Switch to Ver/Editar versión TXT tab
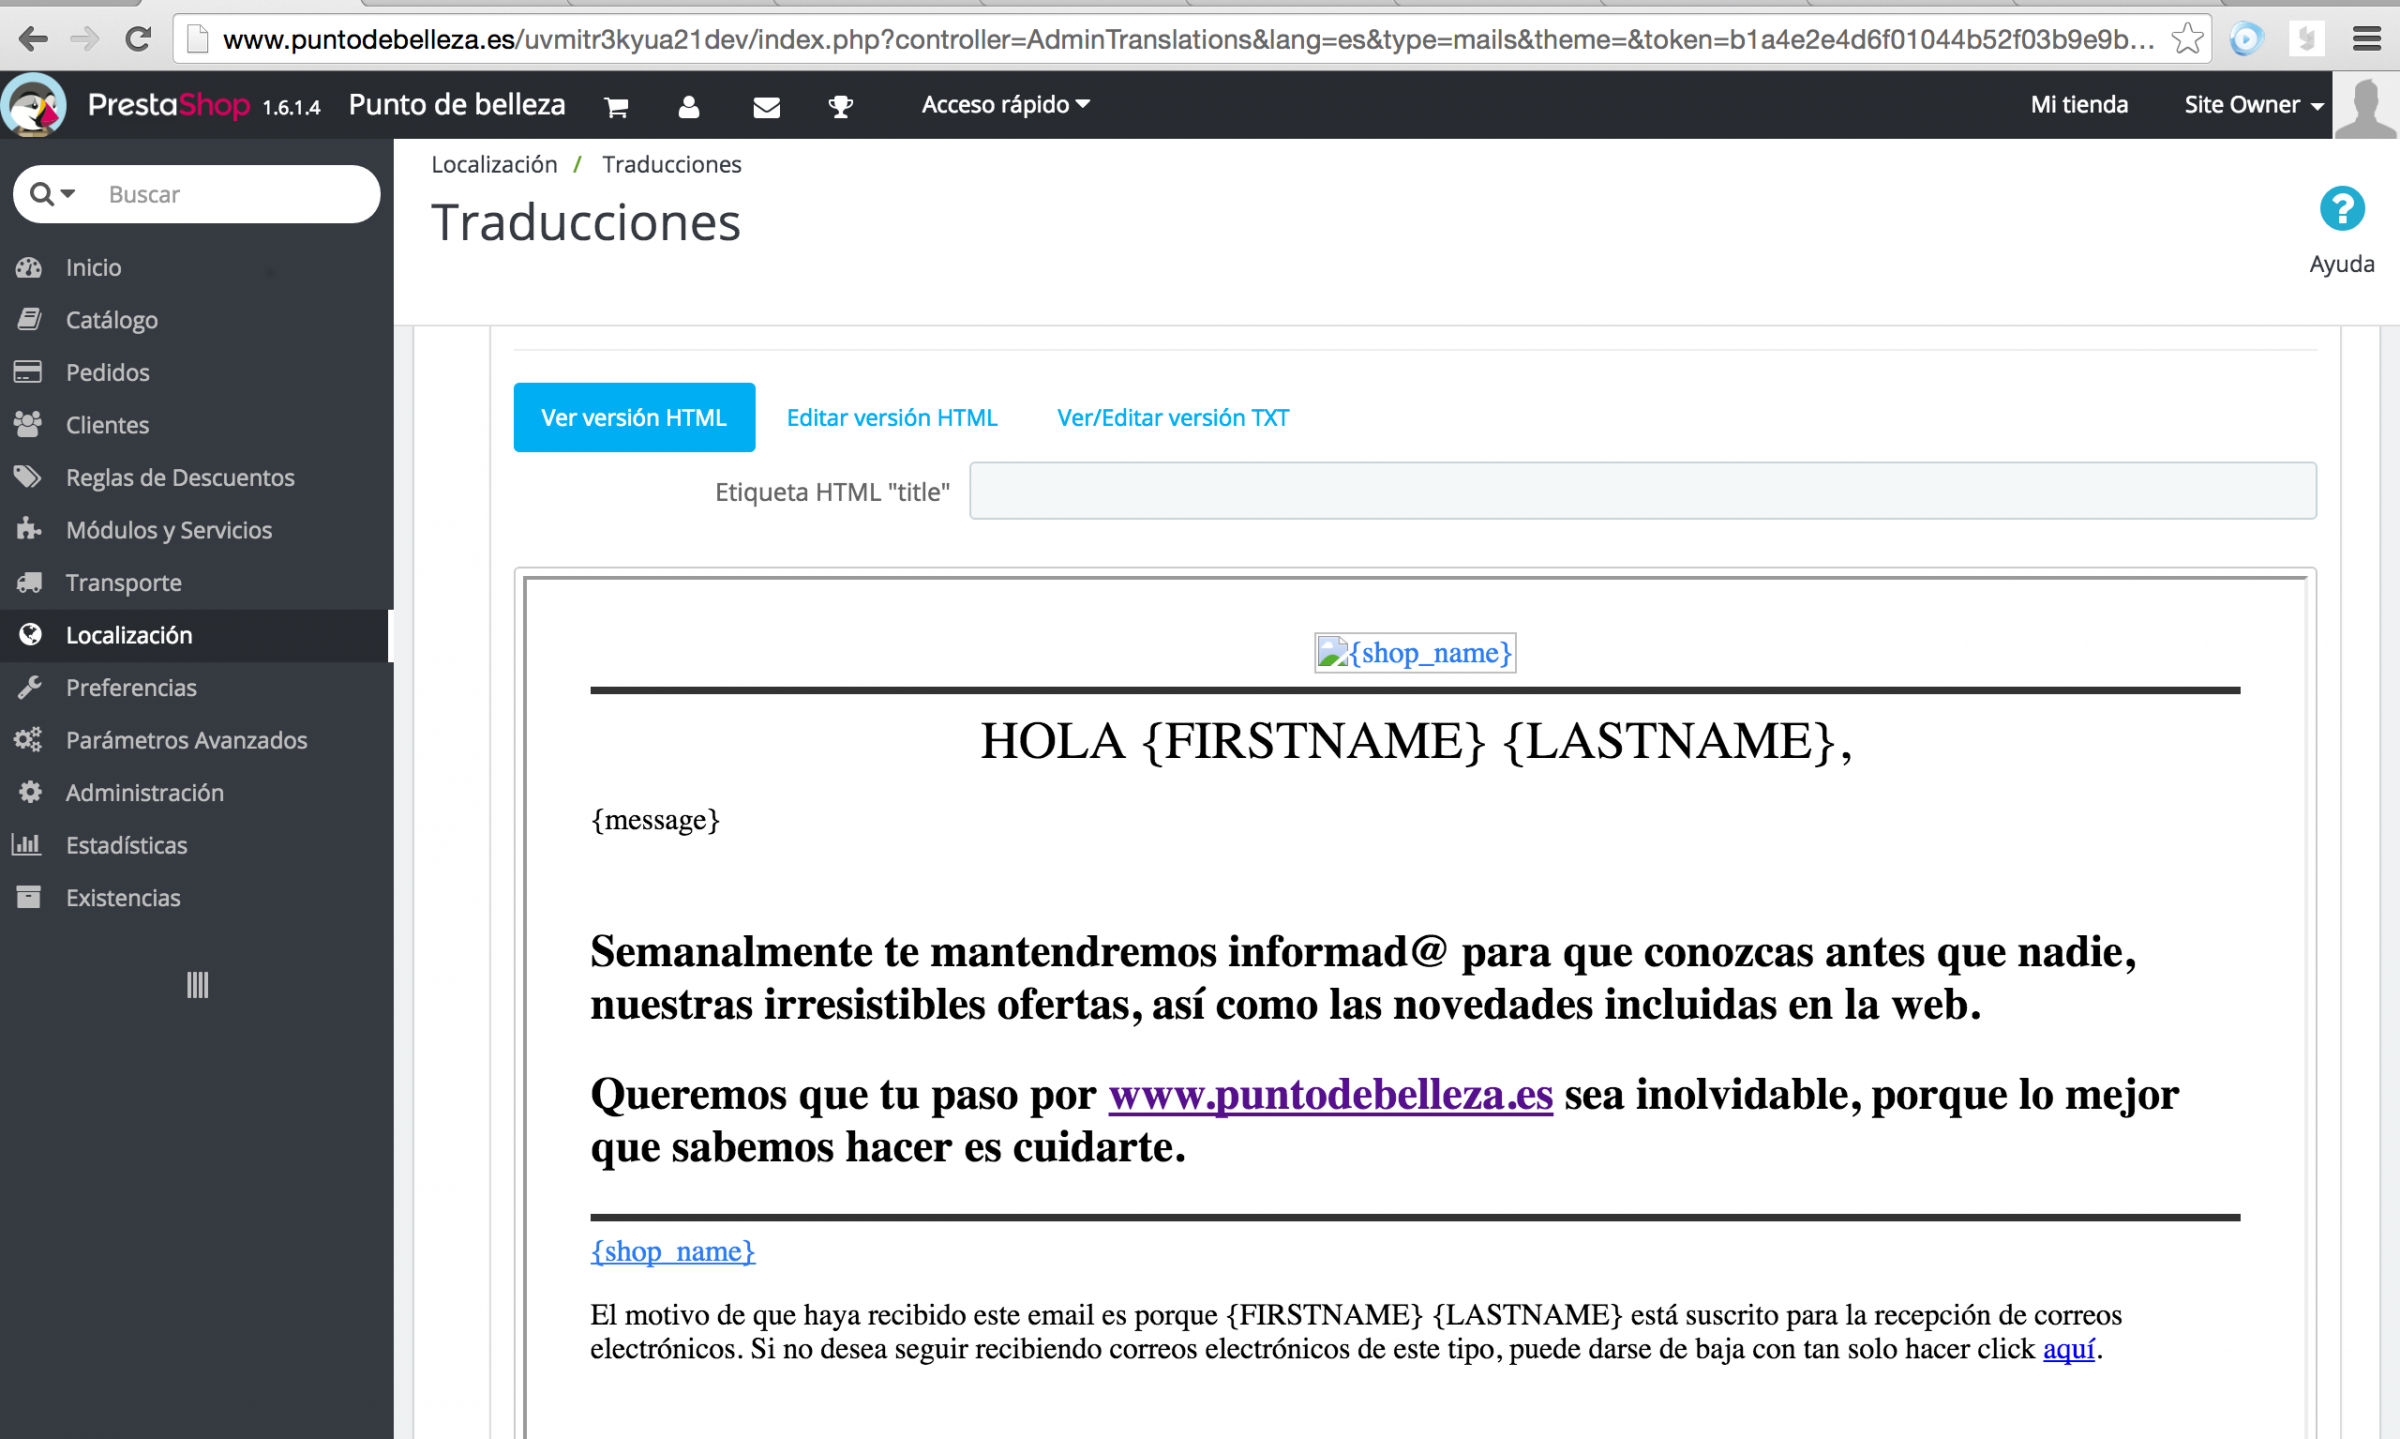This screenshot has height=1439, width=2400. click(1172, 417)
